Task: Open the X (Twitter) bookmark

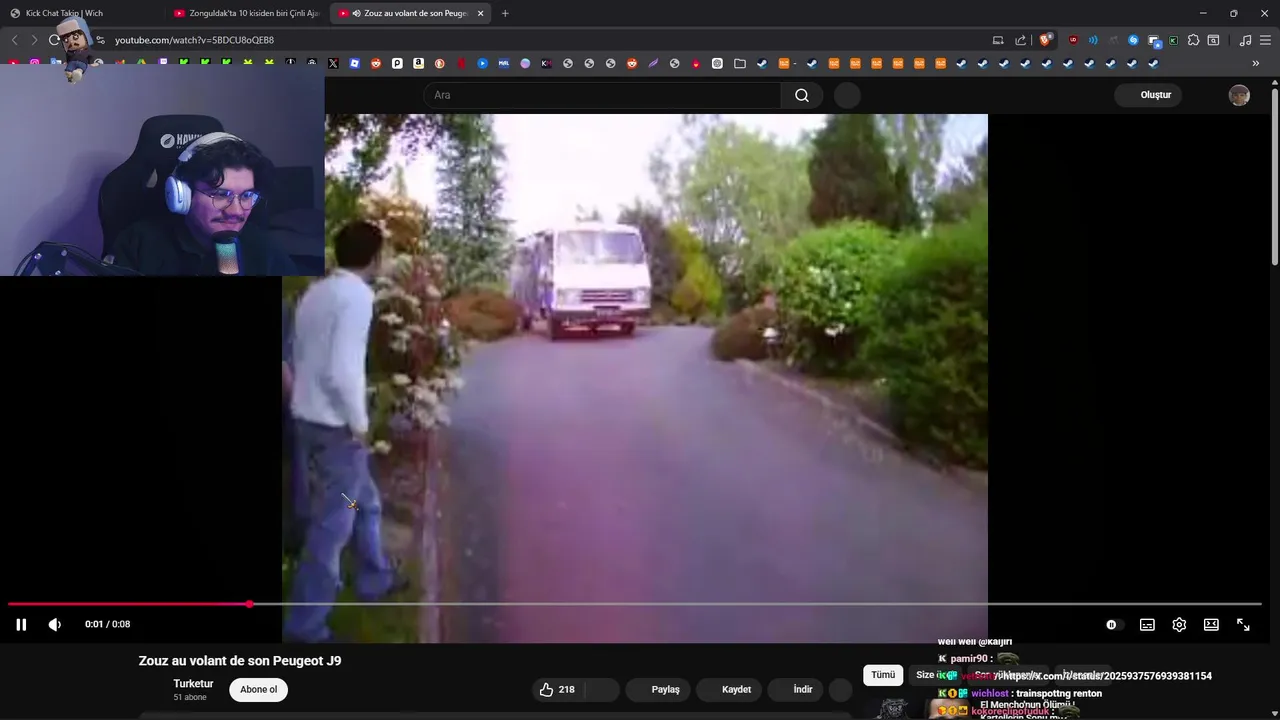Action: [x=333, y=63]
